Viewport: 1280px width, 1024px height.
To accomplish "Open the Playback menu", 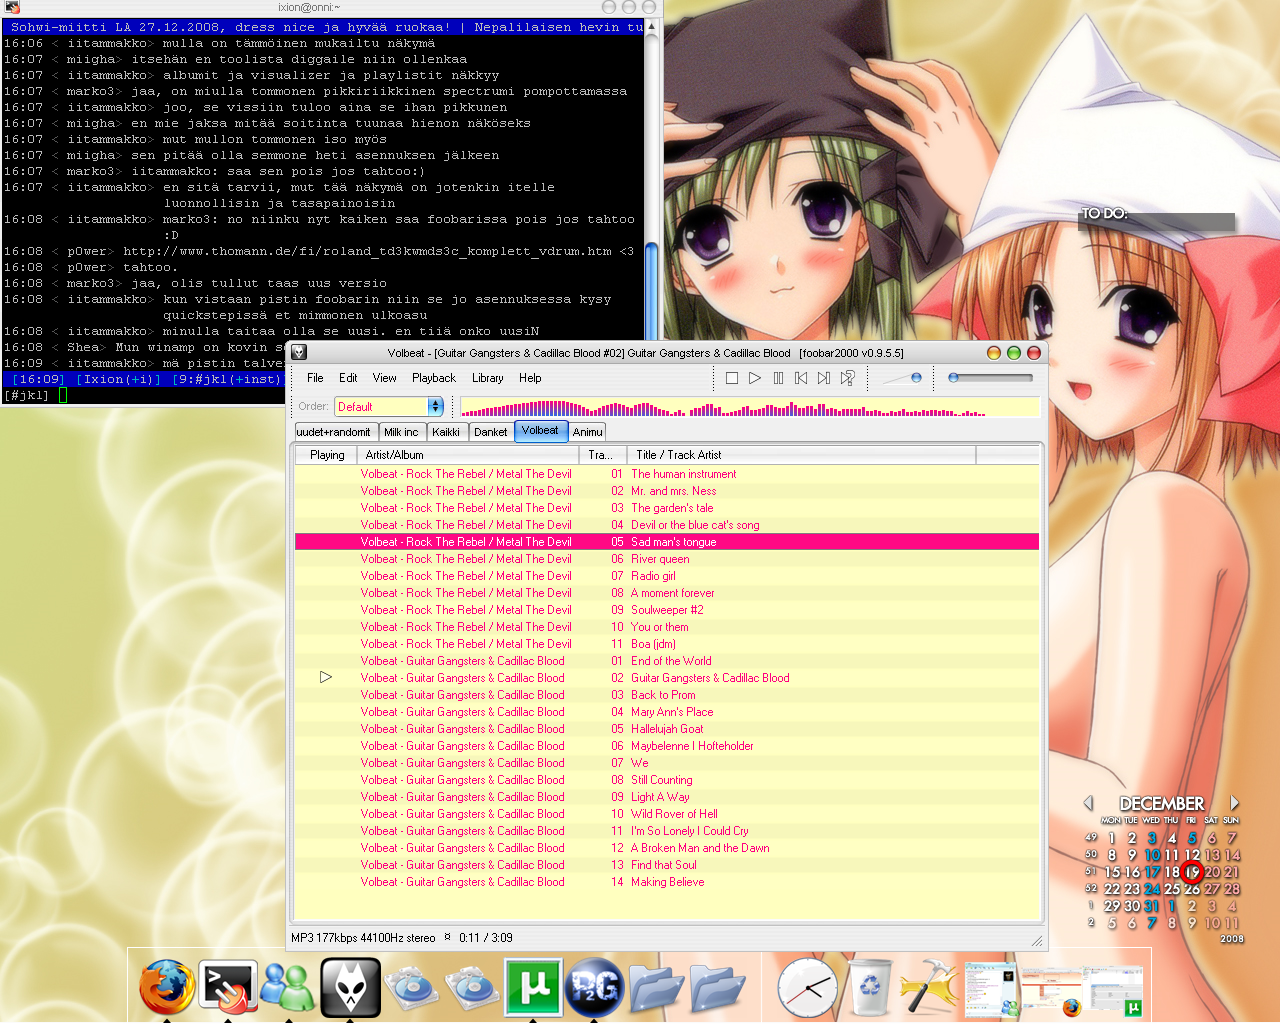I will point(433,378).
